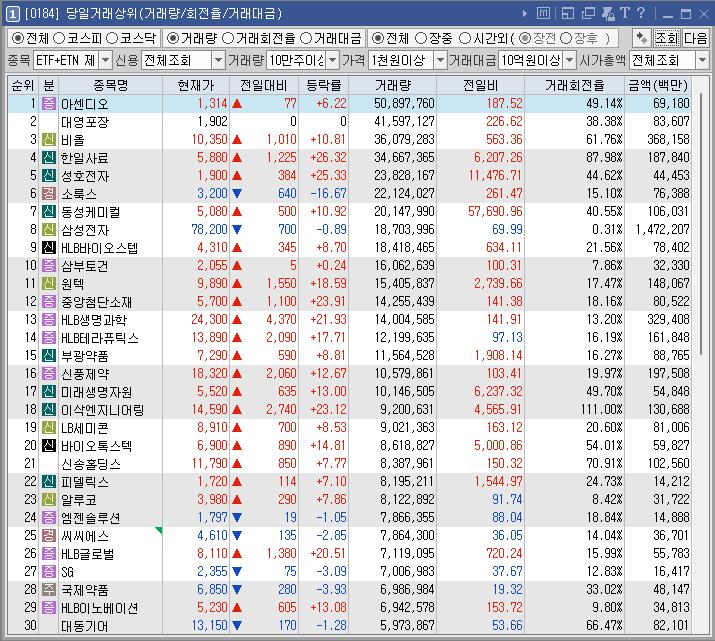Image resolution: width=715 pixels, height=641 pixels.
Task: Click the red up arrow on 원텍 row
Action: [x=237, y=284]
